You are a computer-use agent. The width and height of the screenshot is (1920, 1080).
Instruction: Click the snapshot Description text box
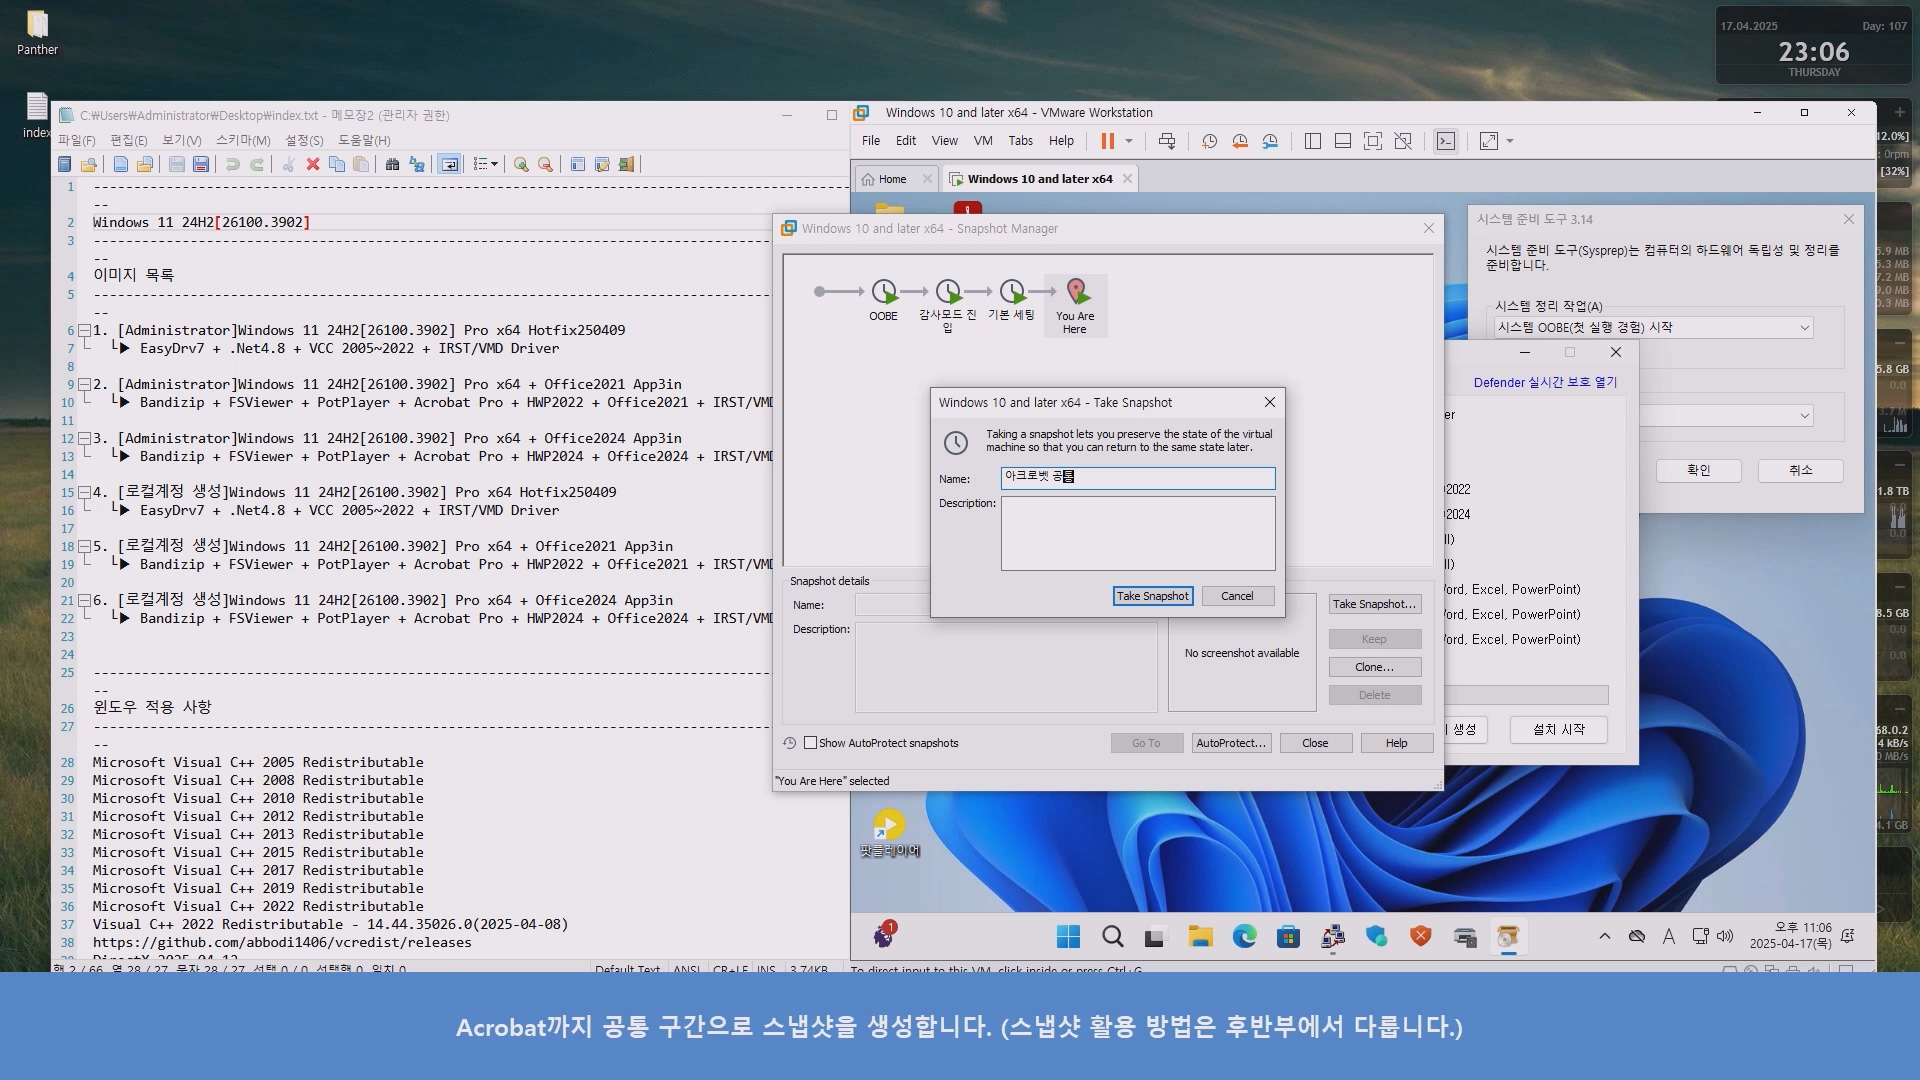[x=1137, y=533]
